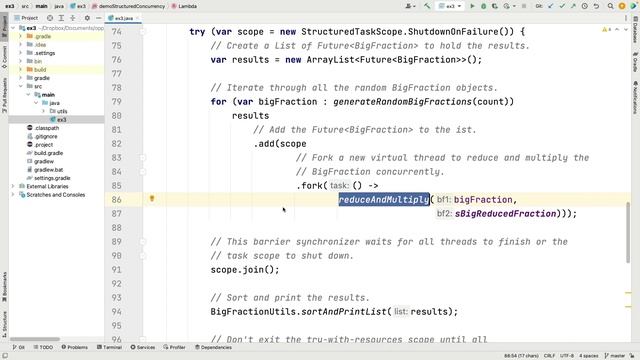The image size is (640, 360).
Task: Expand Scratches and Consoles node
Action: (x=13, y=195)
